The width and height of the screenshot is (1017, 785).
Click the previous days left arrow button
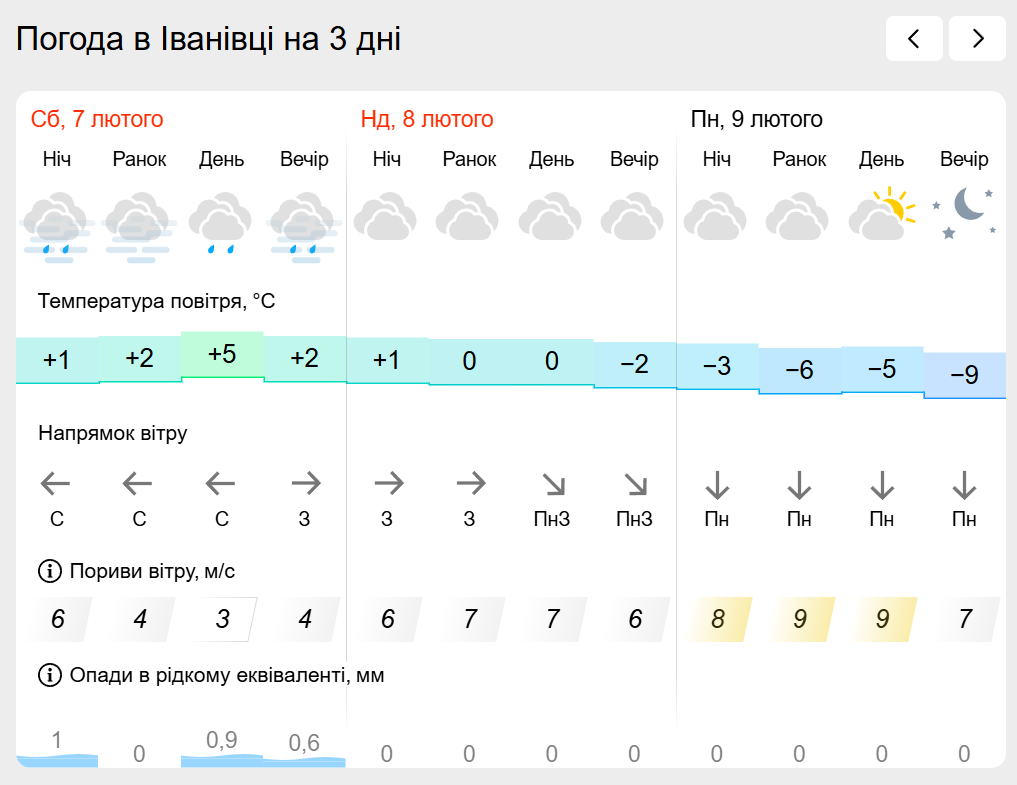click(914, 39)
